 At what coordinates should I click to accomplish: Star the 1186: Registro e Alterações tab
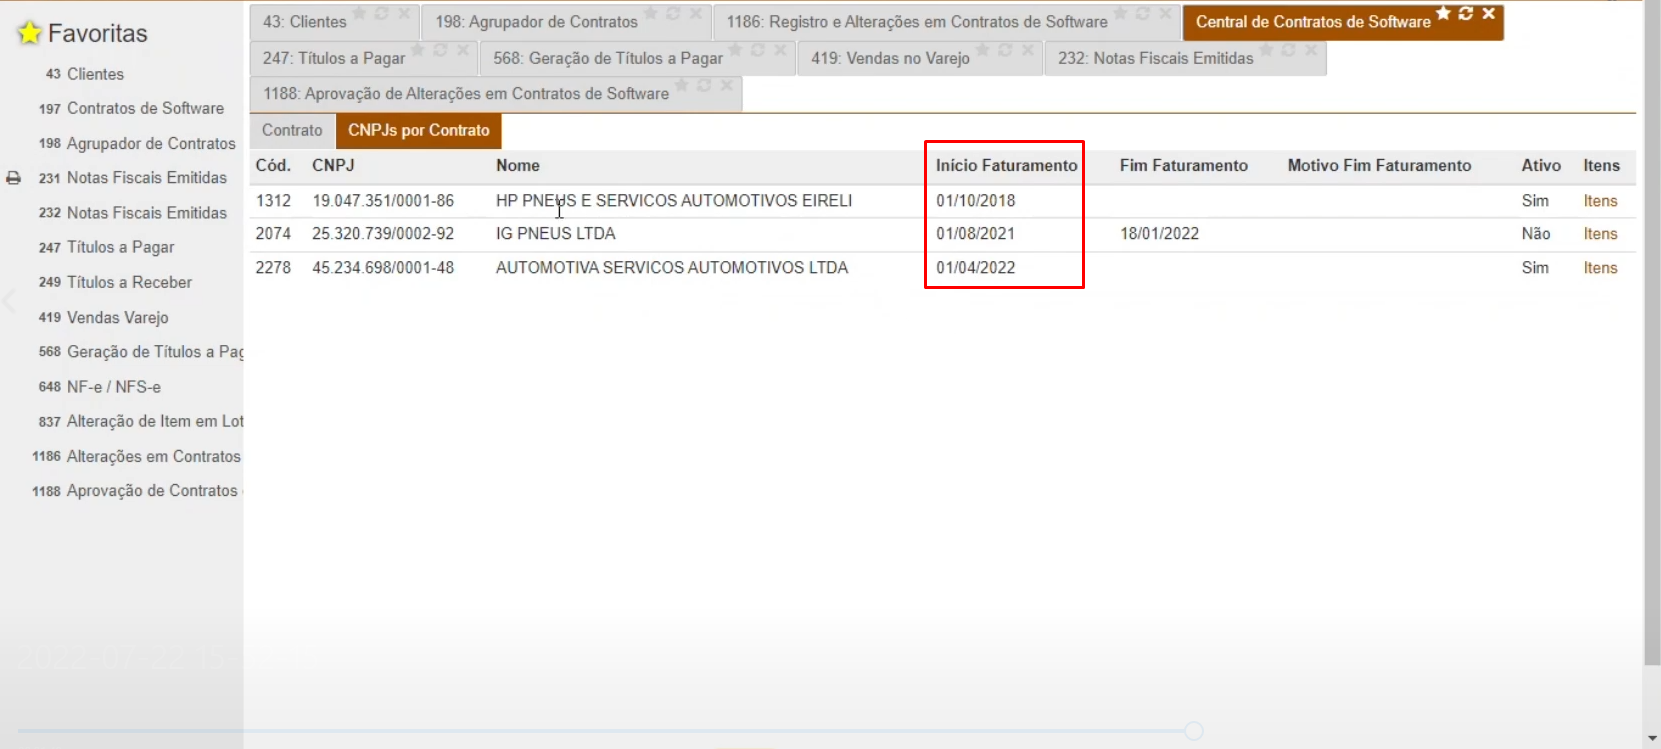coord(1120,14)
